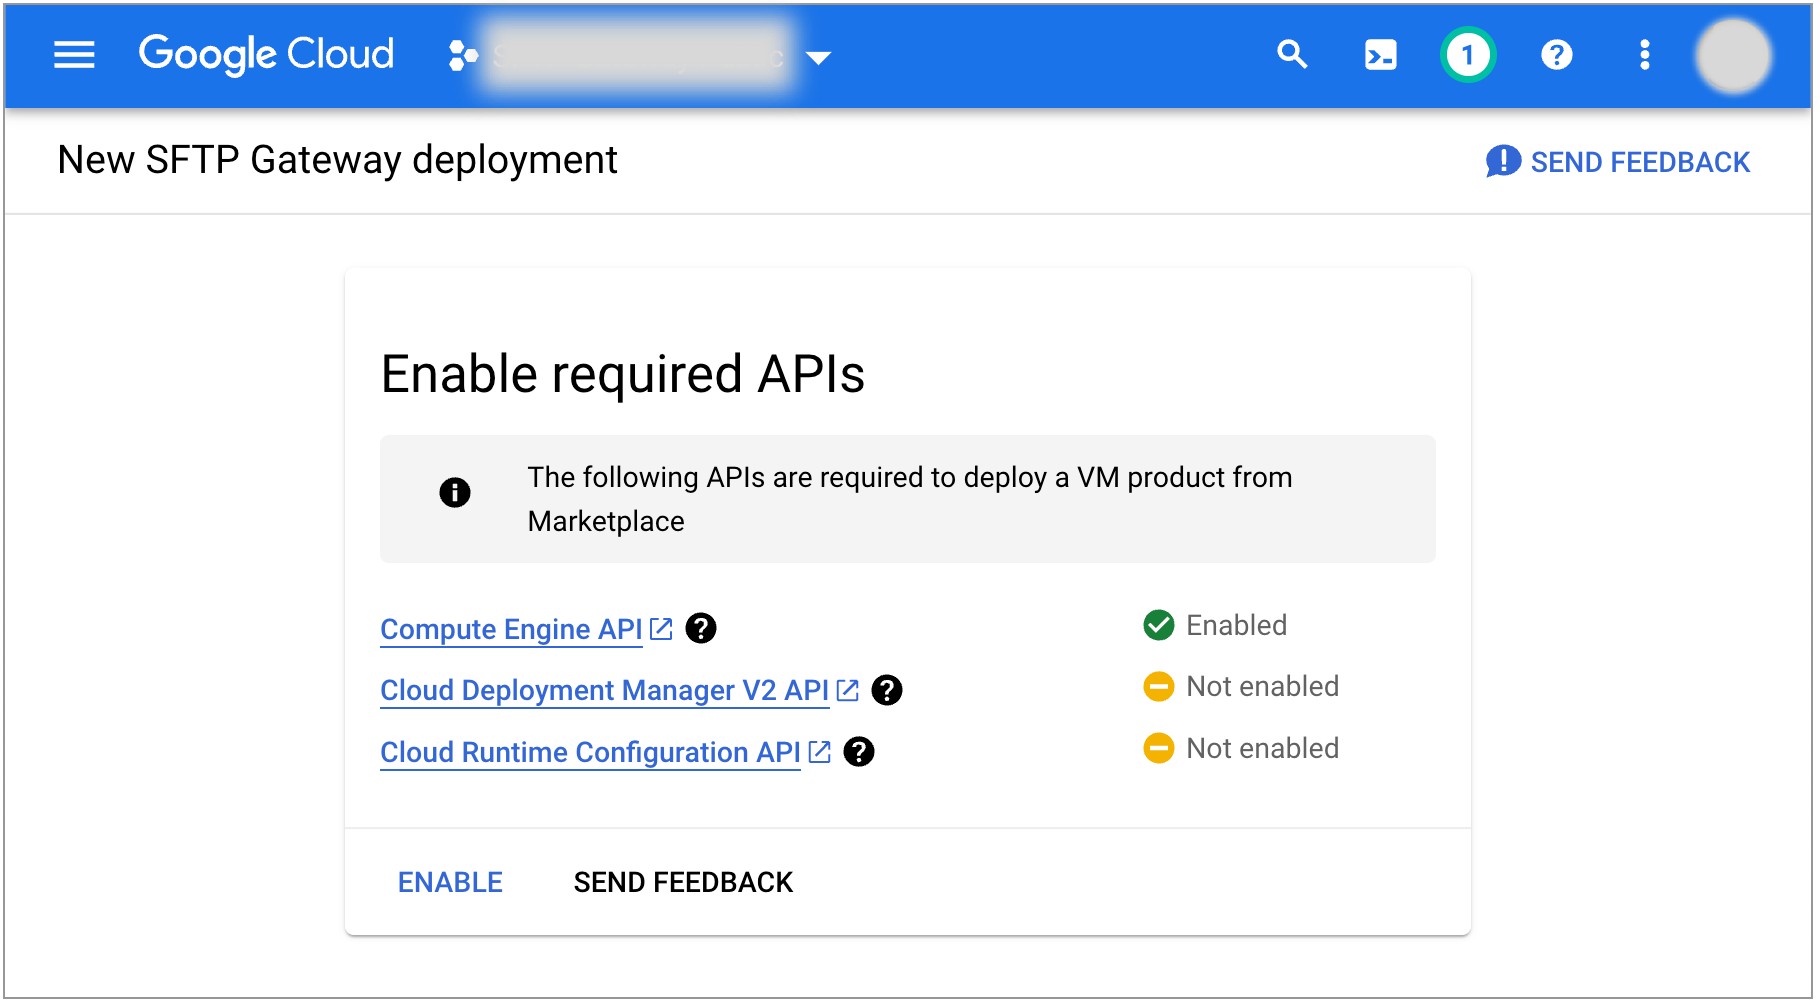Click the required APIs notice message text
This screenshot has height=1002, width=1820.
click(x=910, y=499)
